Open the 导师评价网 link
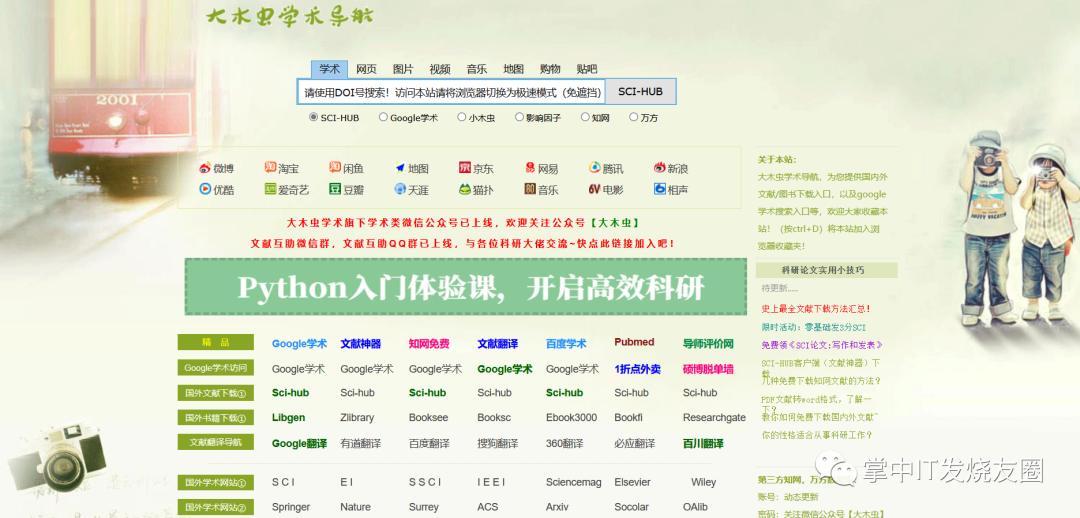The width and height of the screenshot is (1080, 518). (708, 344)
